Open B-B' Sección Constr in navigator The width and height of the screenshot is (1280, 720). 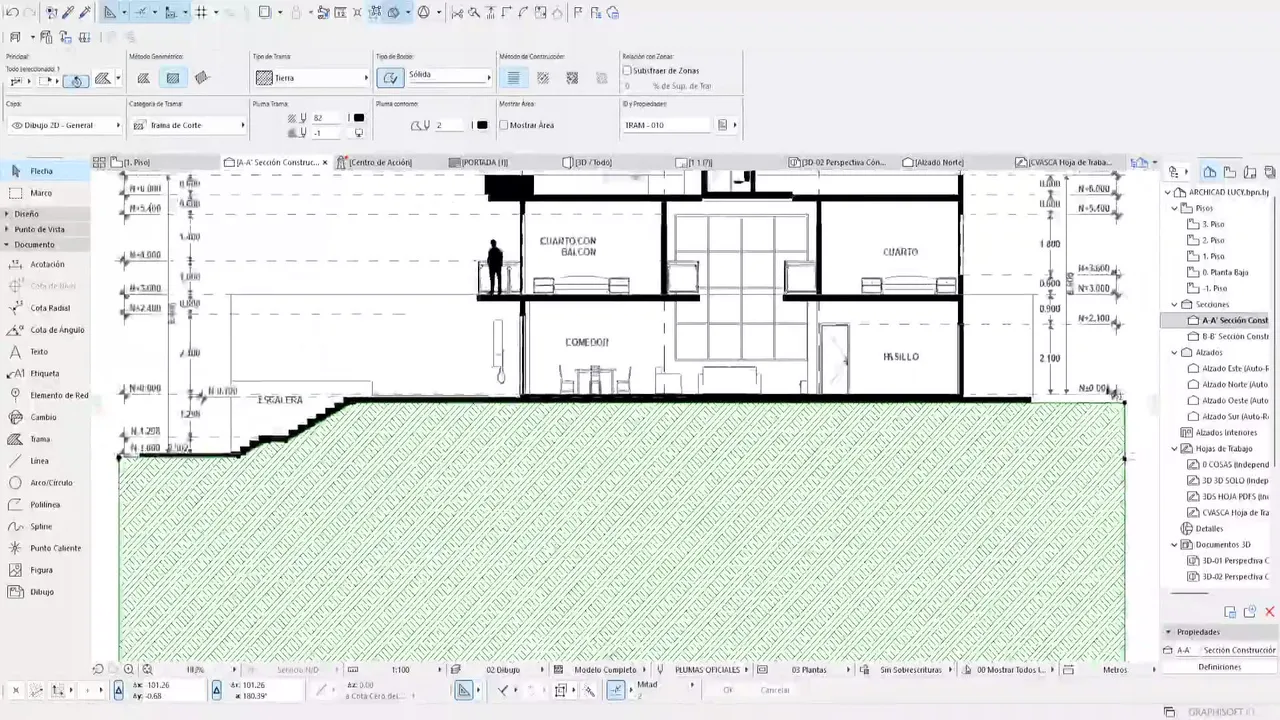click(1234, 336)
